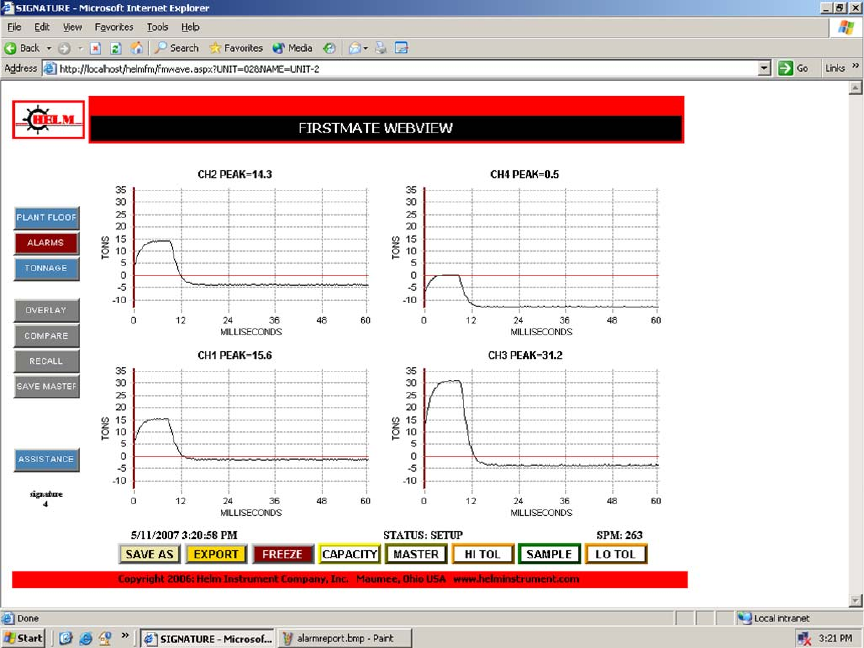The width and height of the screenshot is (864, 648).
Task: Click the CH3 PEAK=31.2 waveform chart
Action: tap(525, 434)
